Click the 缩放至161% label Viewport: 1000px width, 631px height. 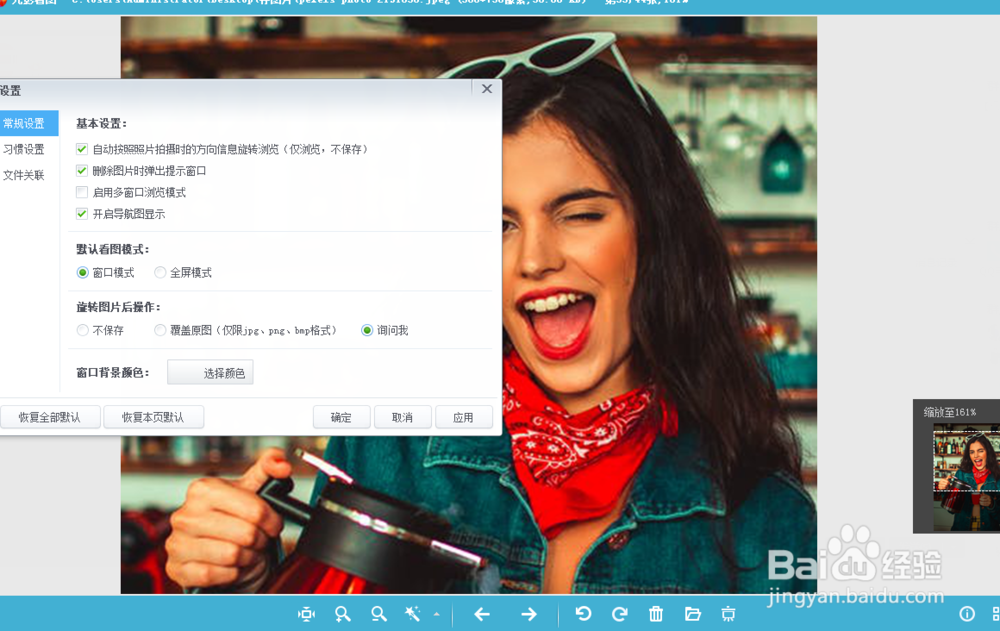coord(950,412)
